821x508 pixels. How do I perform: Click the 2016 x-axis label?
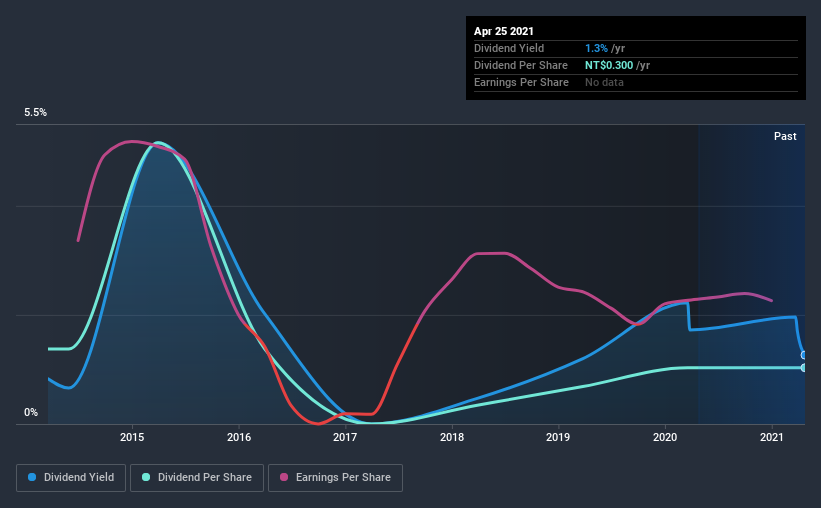(239, 437)
